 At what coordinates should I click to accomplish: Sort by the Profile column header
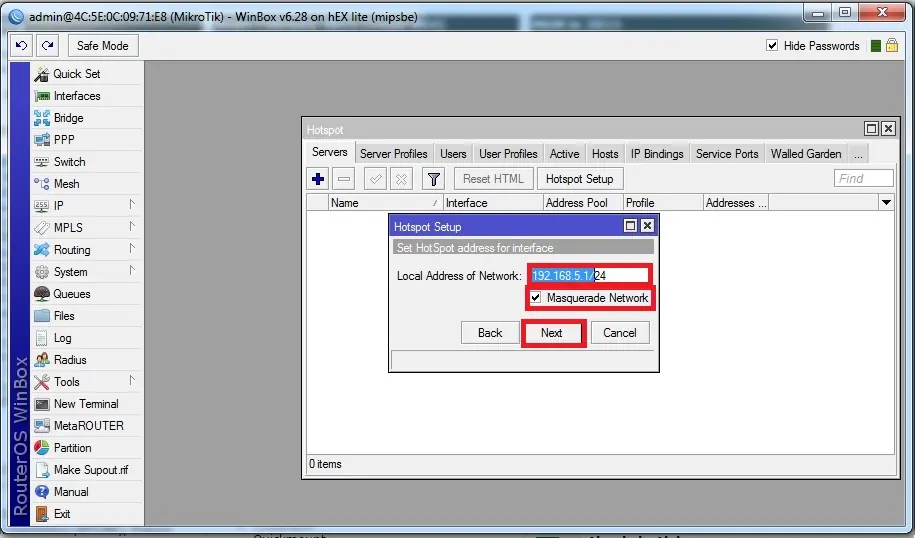(663, 202)
